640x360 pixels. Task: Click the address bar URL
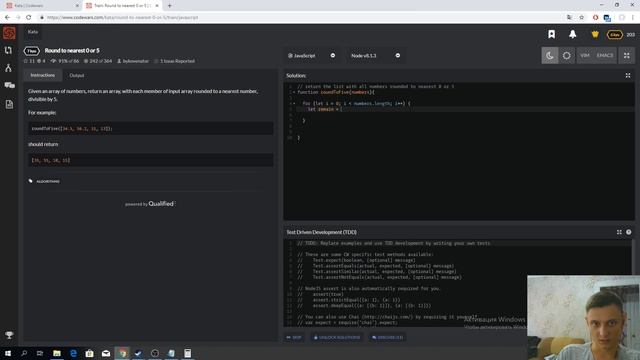[x=122, y=18]
